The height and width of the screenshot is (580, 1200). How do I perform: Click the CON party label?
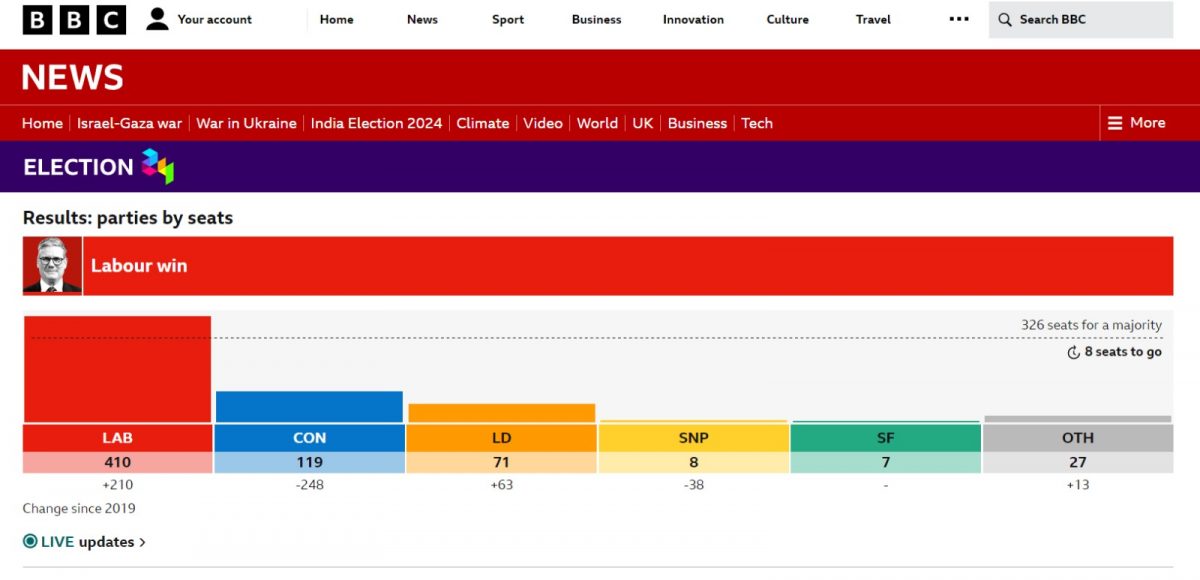pyautogui.click(x=309, y=438)
